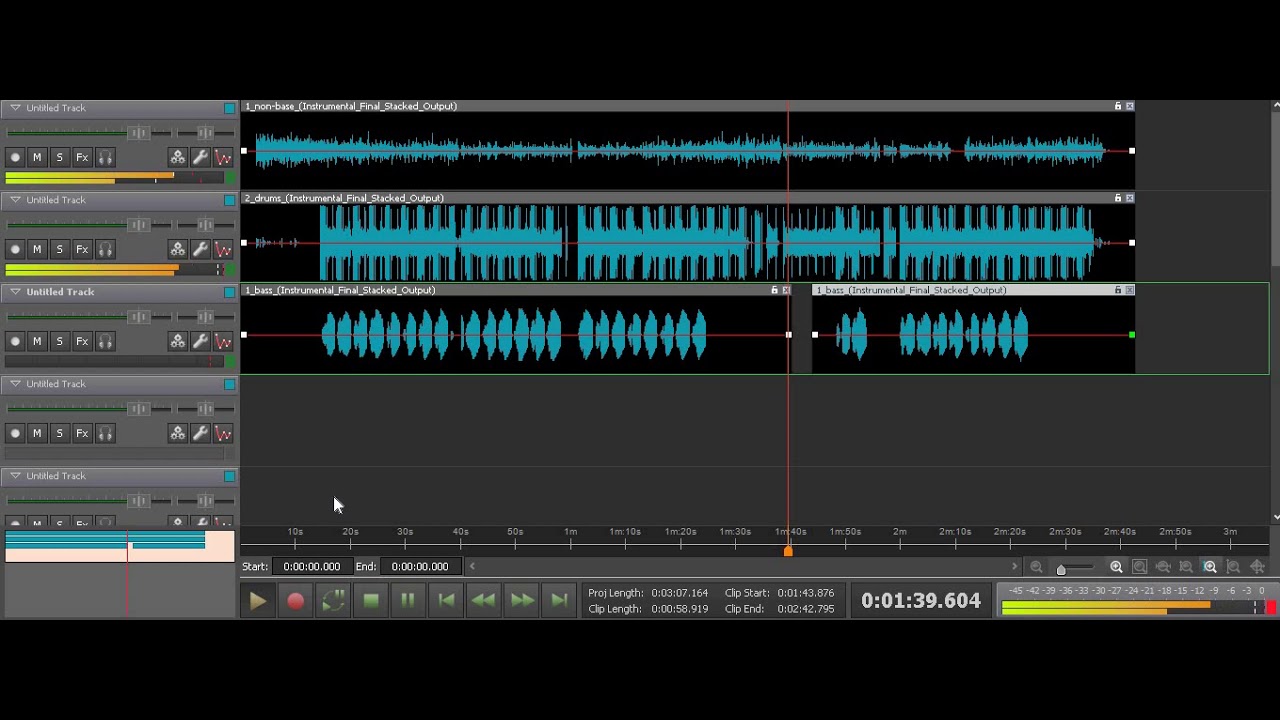
Task: Close the 1_non-base clip with its X
Action: (1130, 106)
